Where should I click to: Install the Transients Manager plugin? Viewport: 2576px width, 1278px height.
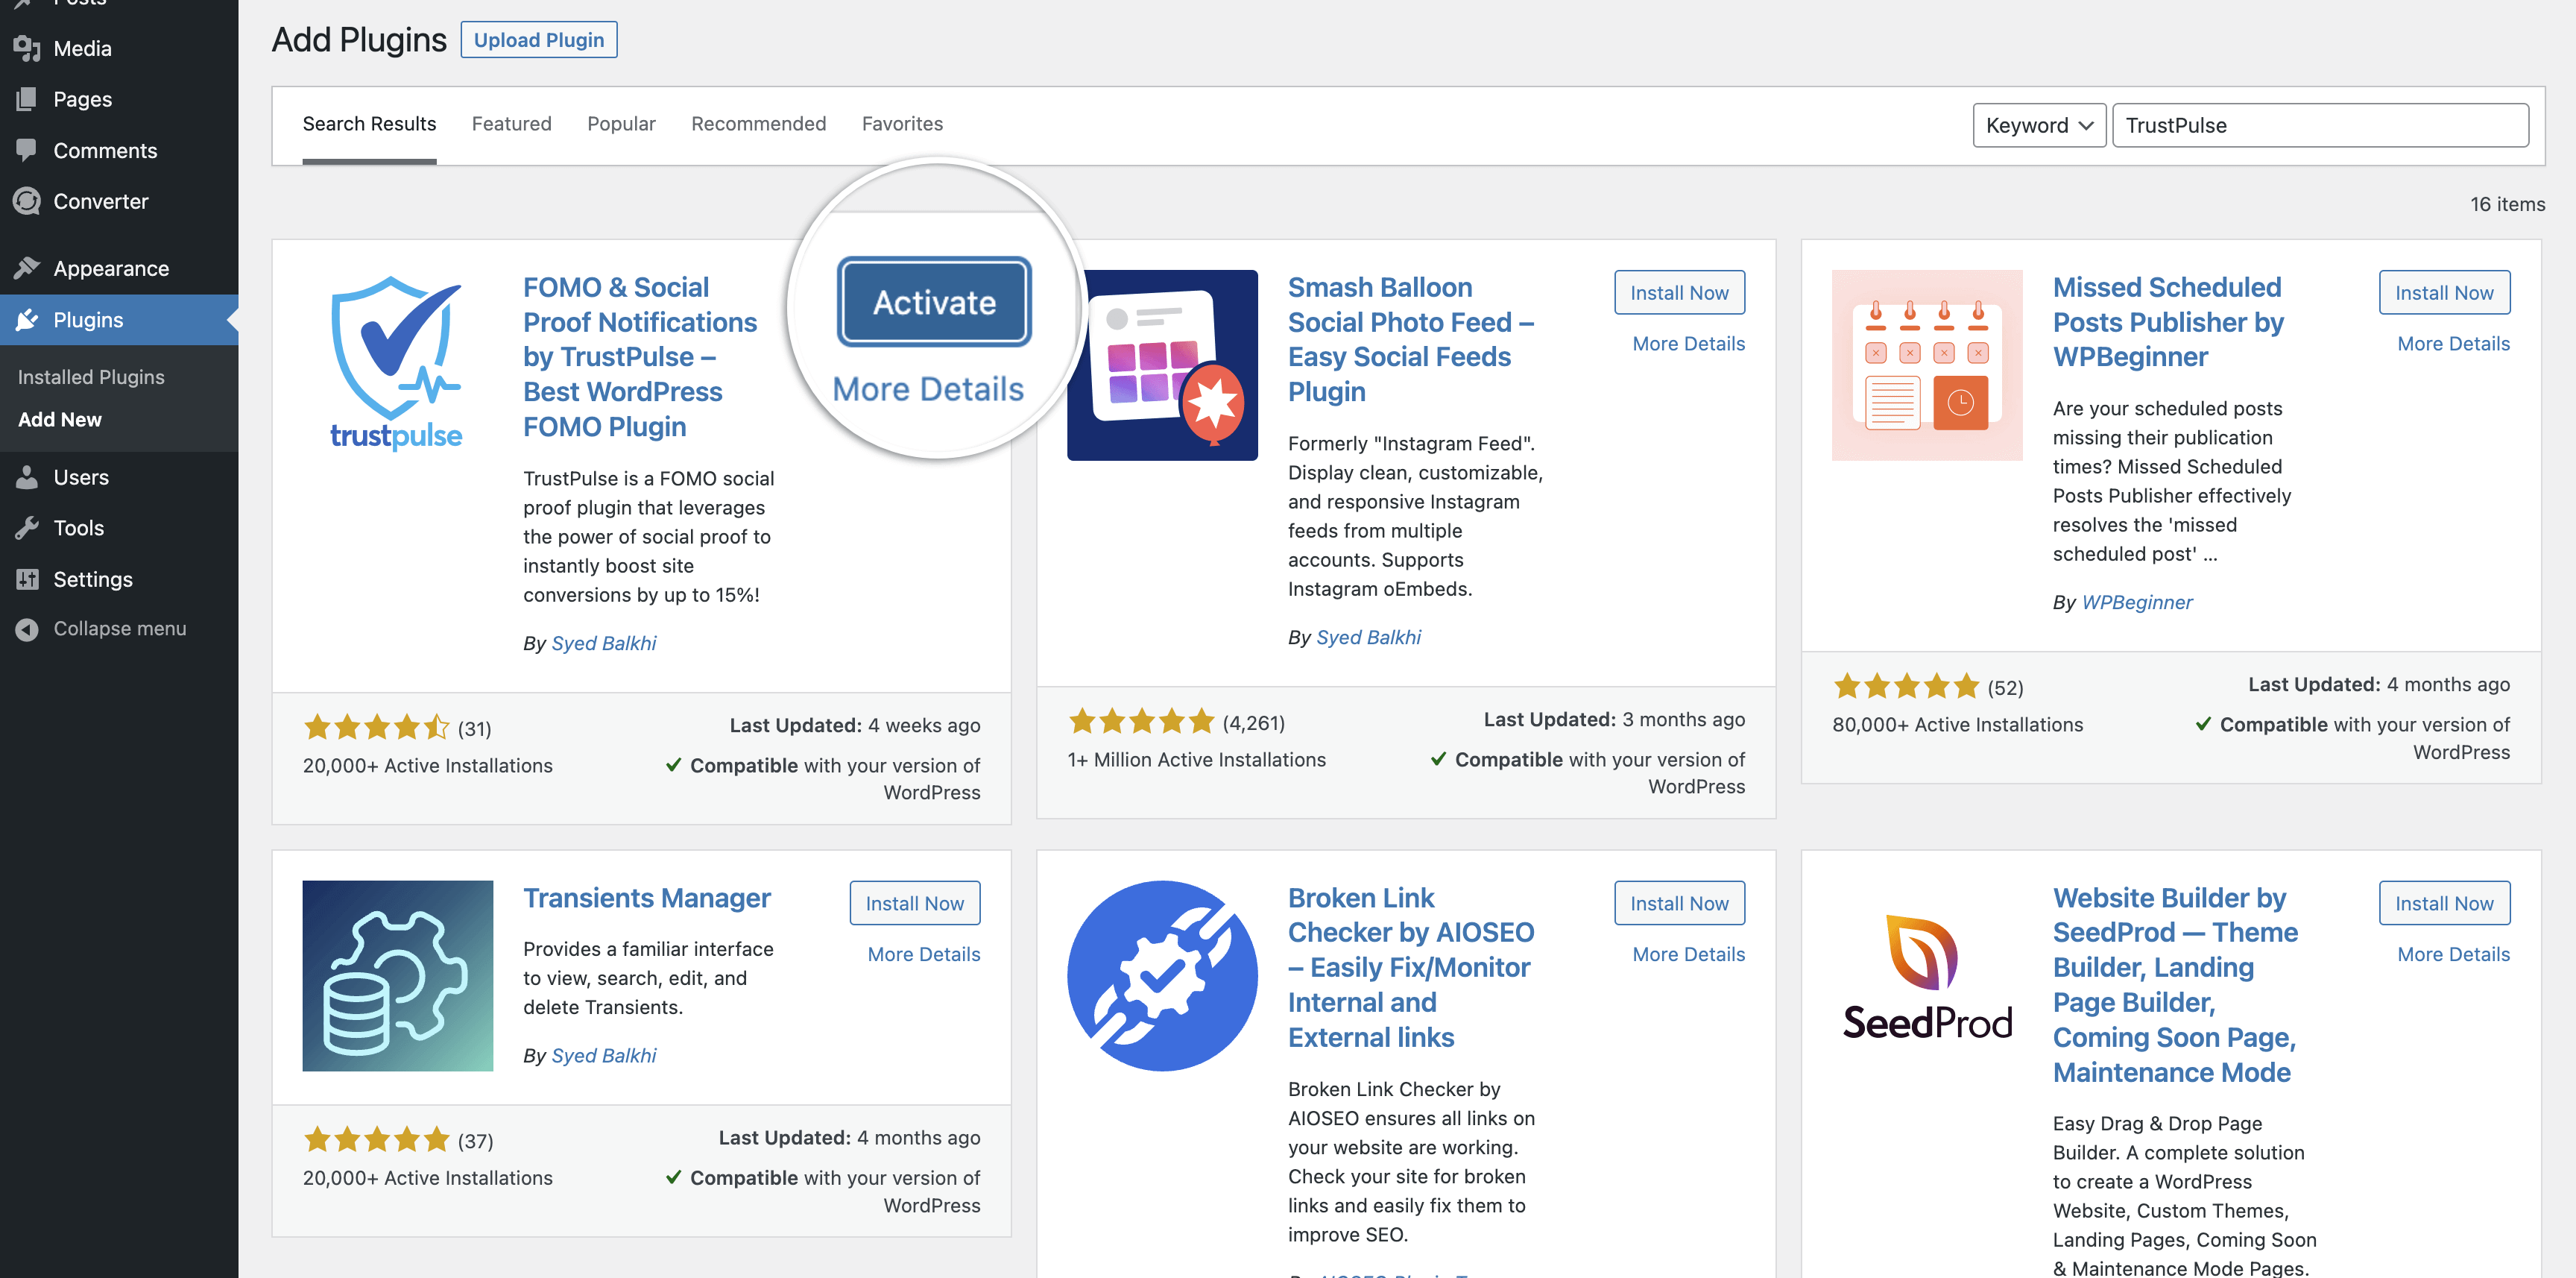tap(915, 903)
